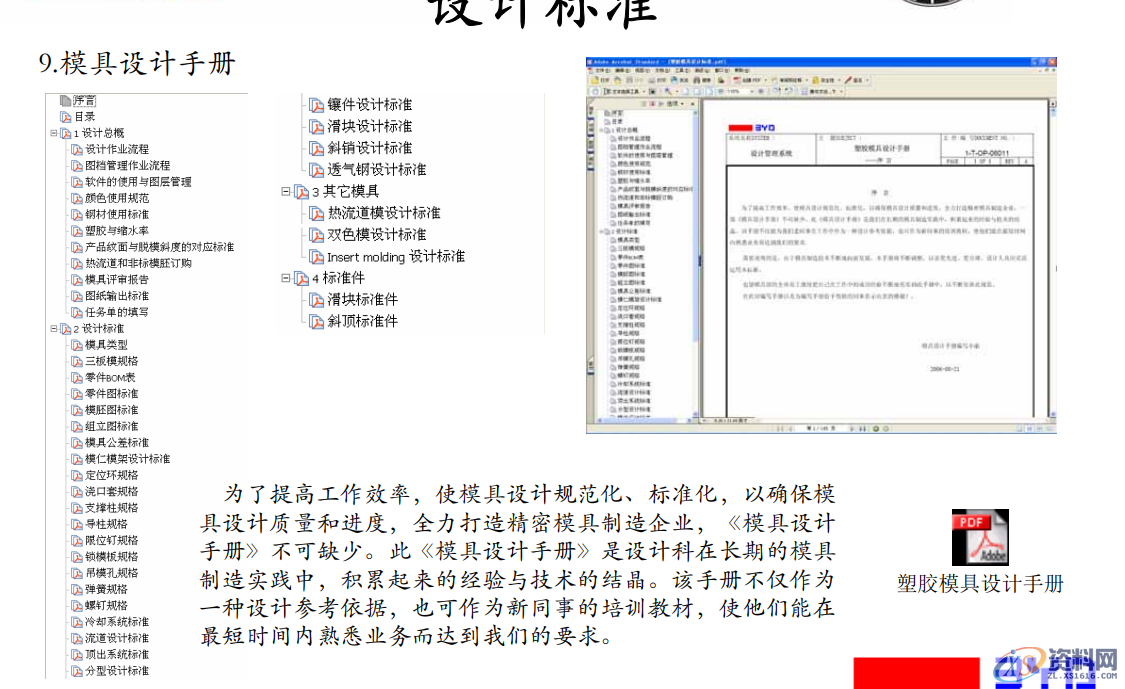This screenshot has width=1125, height=689.
Task: Select the Zoom In magnifier tool
Action: [x=668, y=91]
